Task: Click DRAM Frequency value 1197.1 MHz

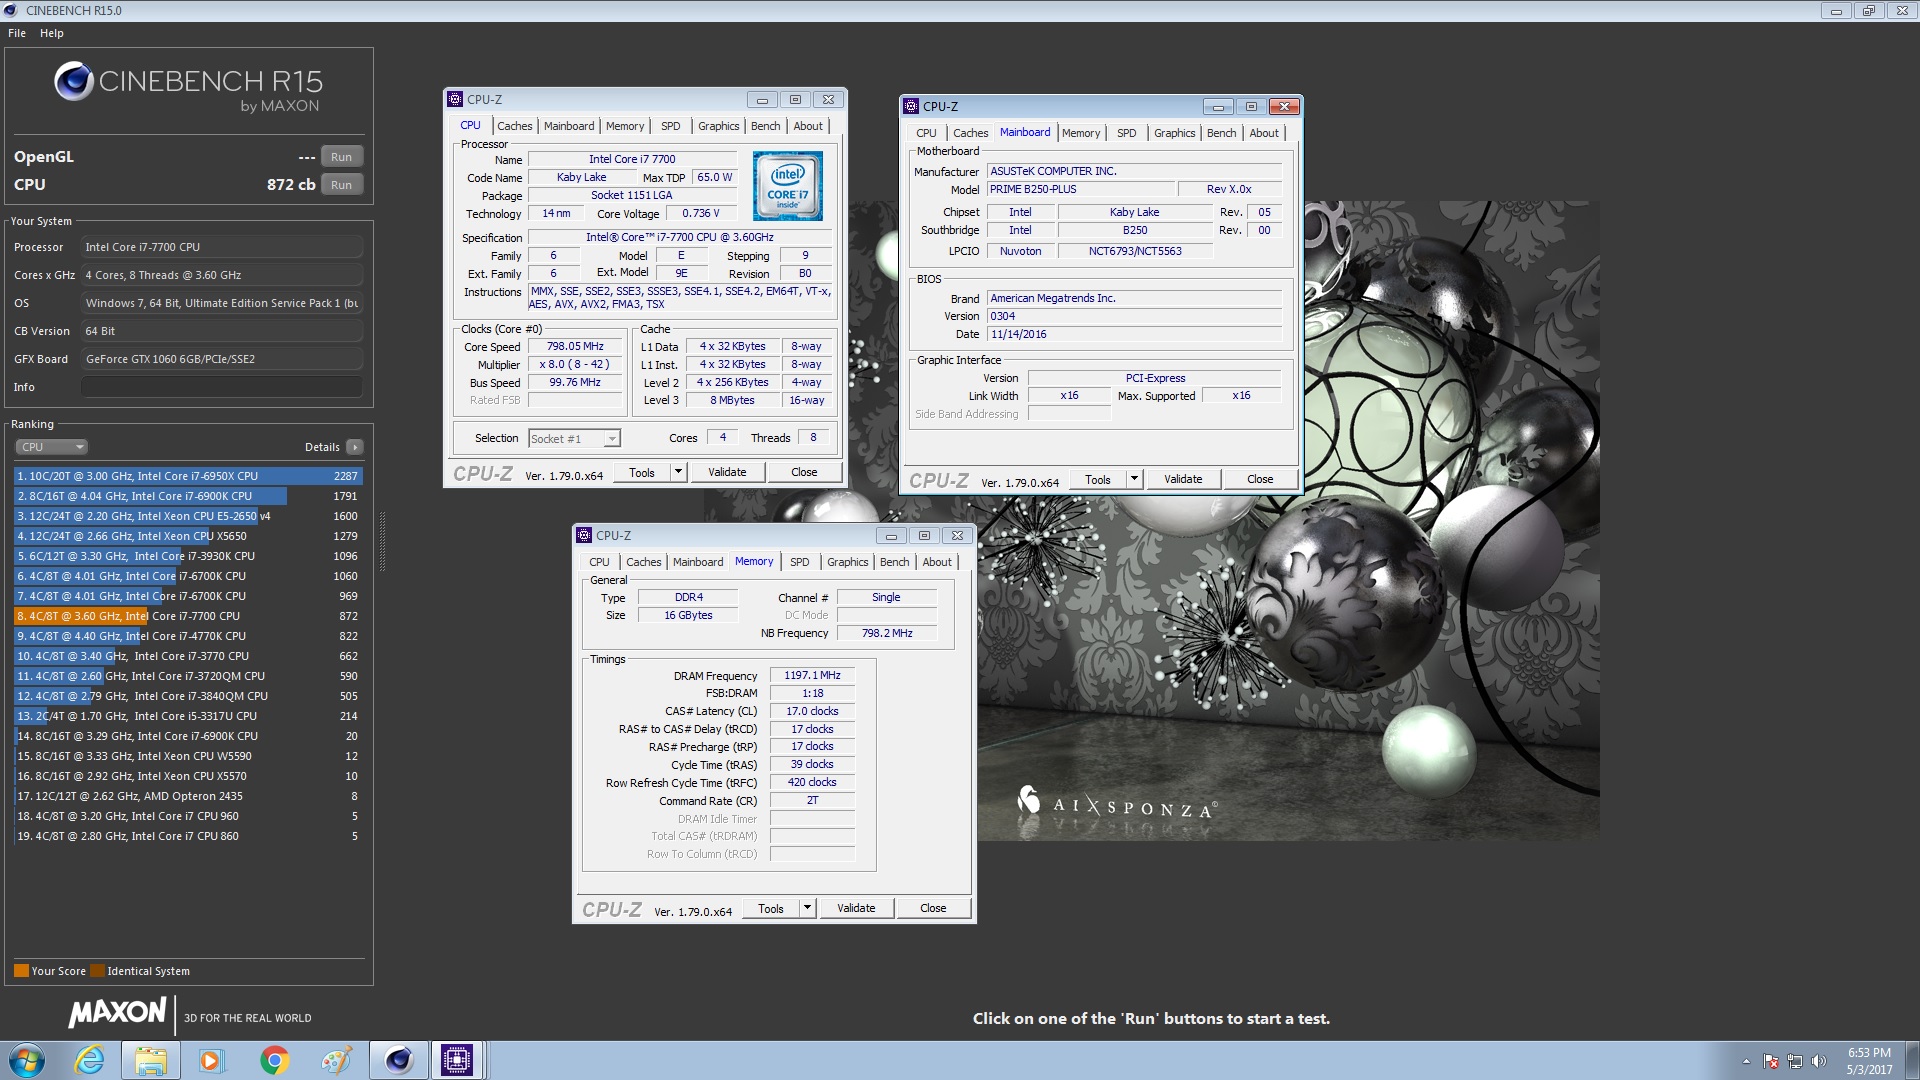Action: point(812,675)
